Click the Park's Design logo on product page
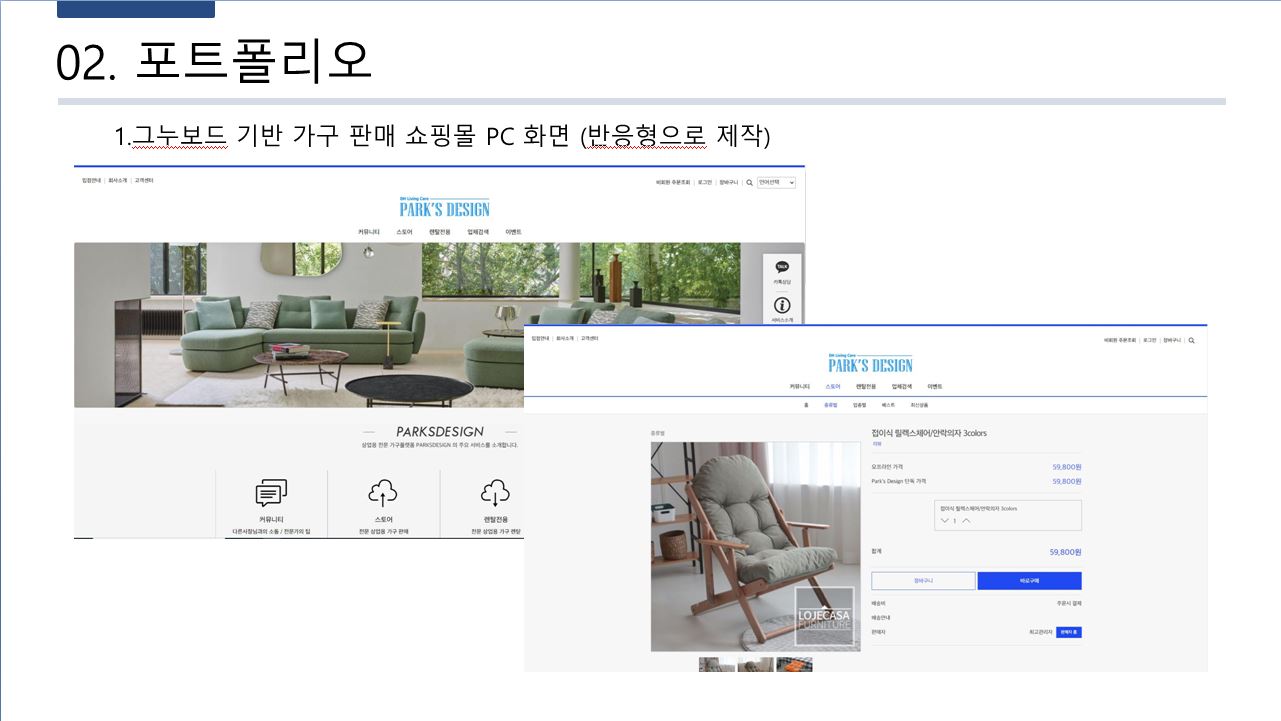 coord(870,364)
